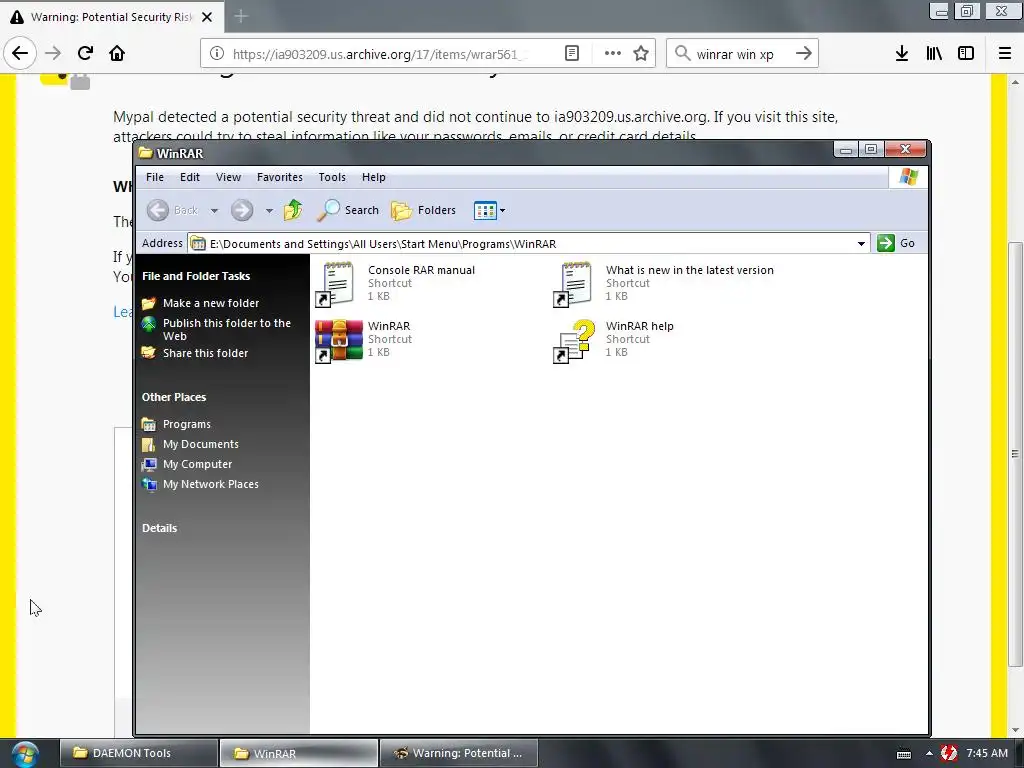1024x768 pixels.
Task: Open the WinRAR application shortcut icon
Action: [338, 341]
